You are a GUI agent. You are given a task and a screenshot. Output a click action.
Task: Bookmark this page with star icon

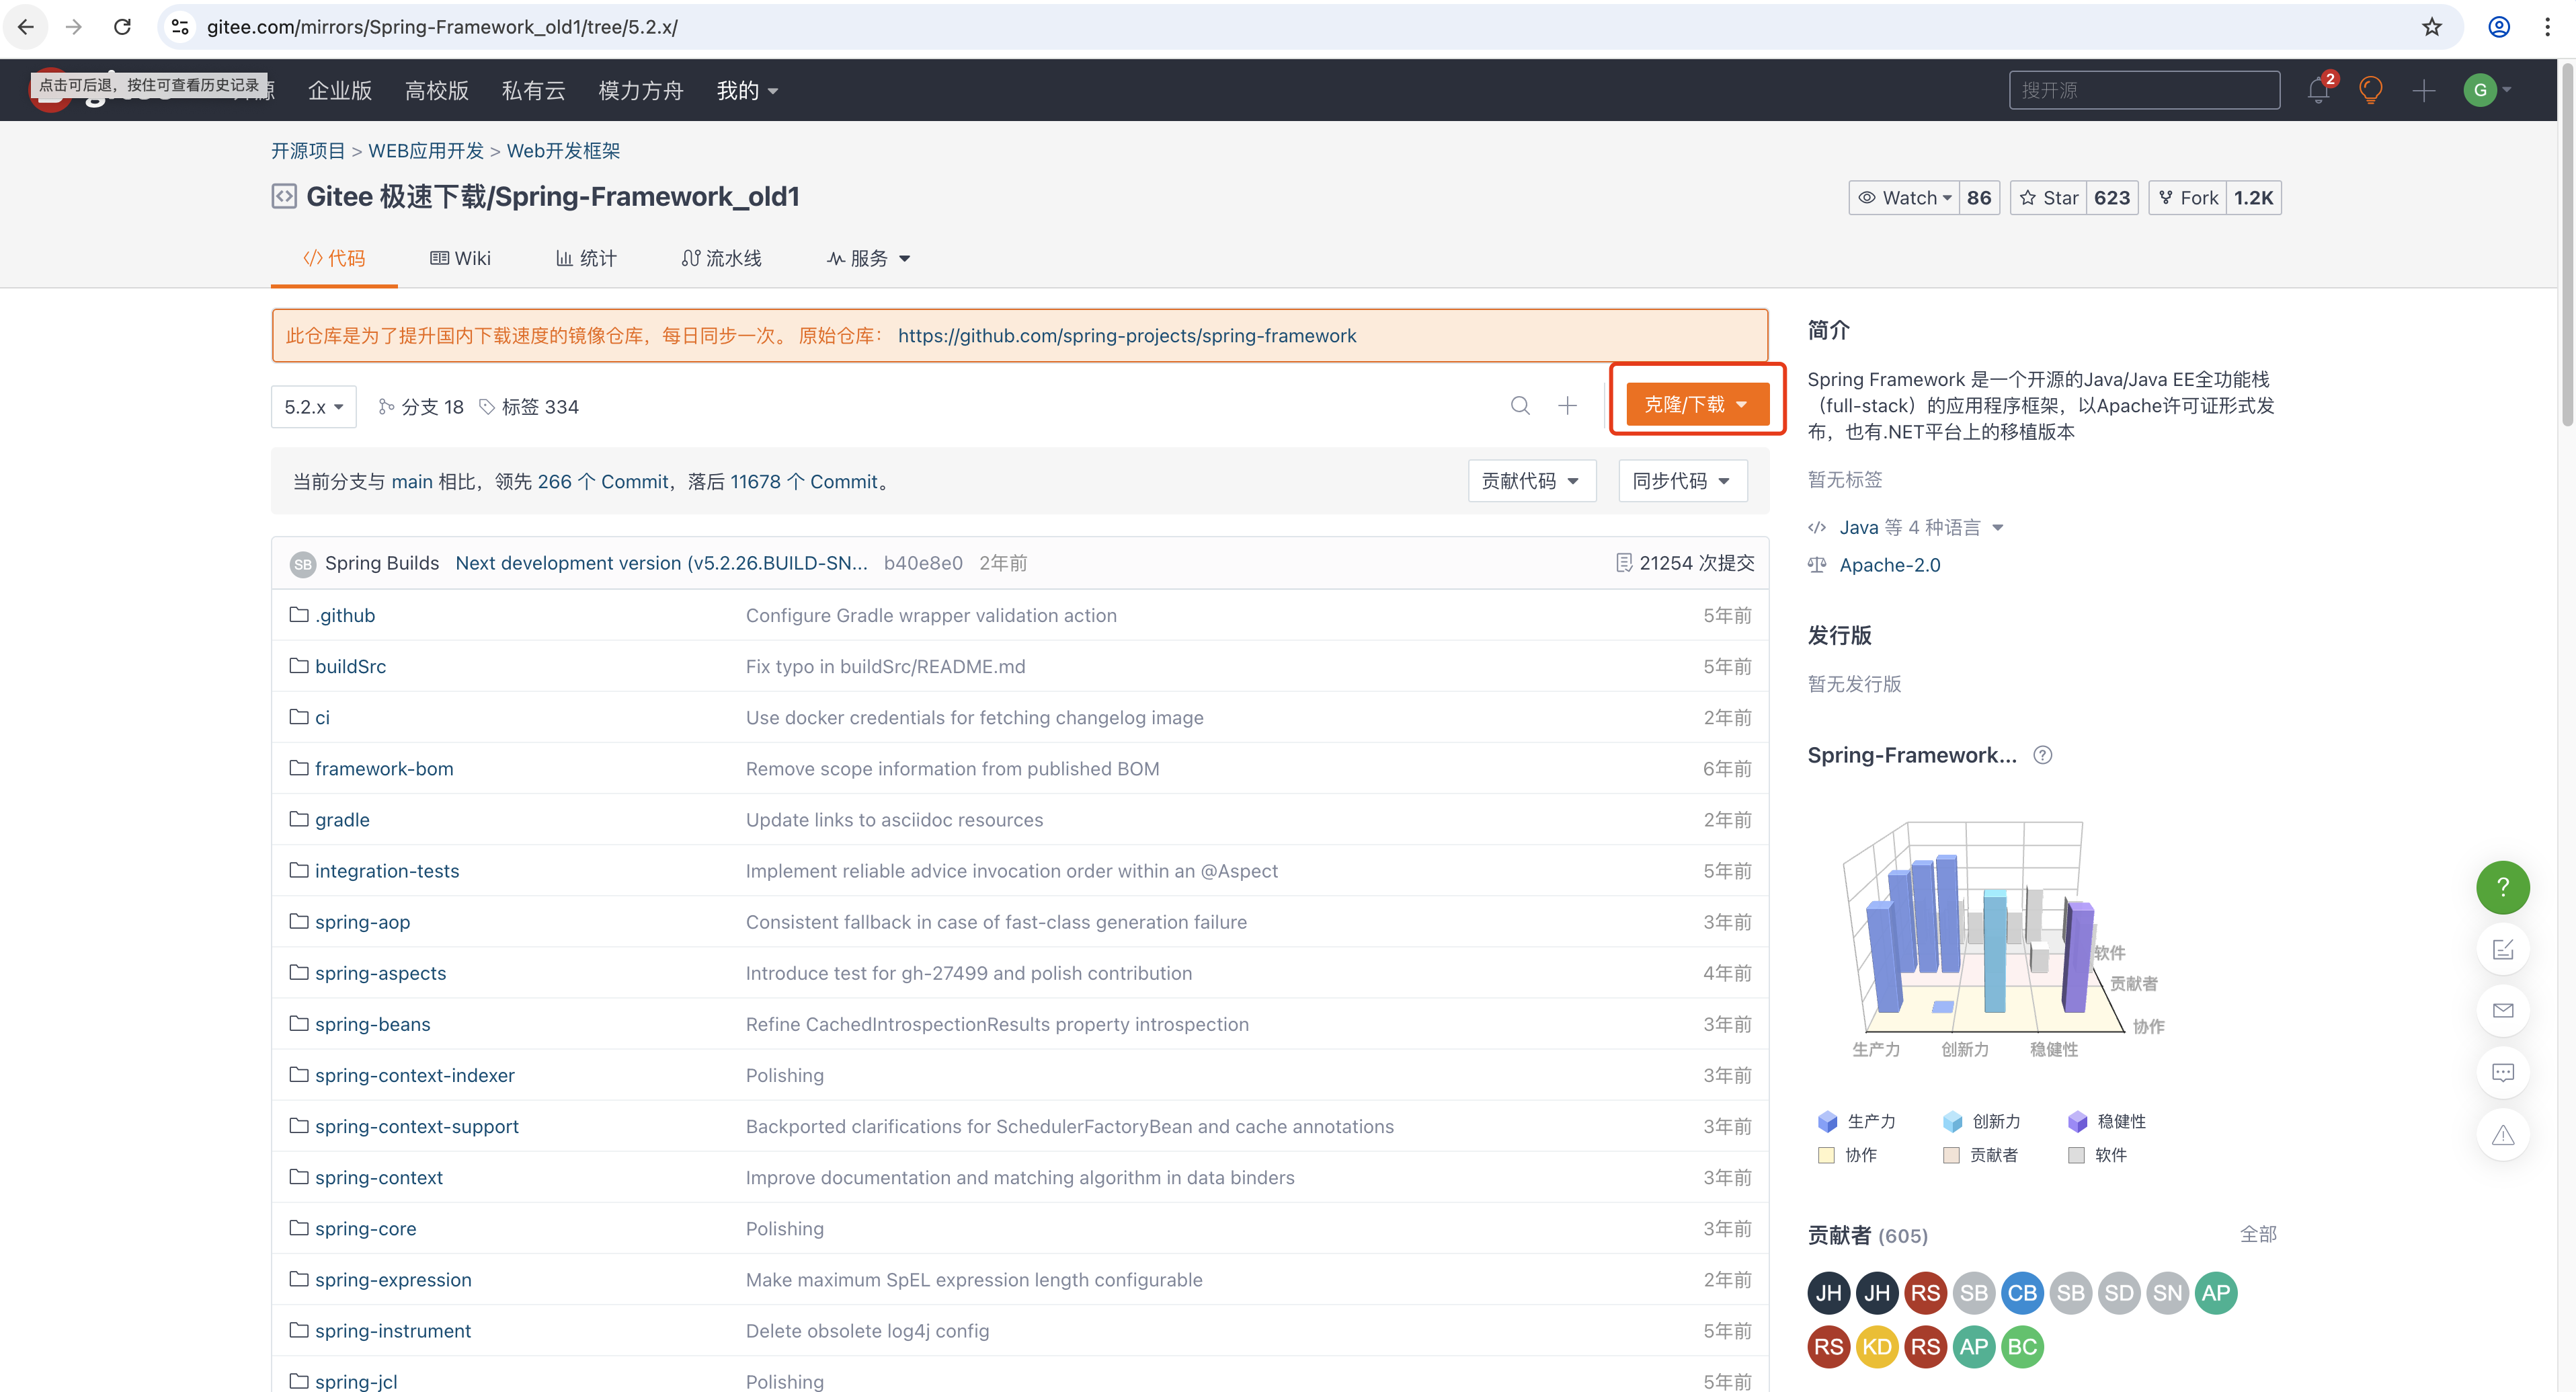2432,27
